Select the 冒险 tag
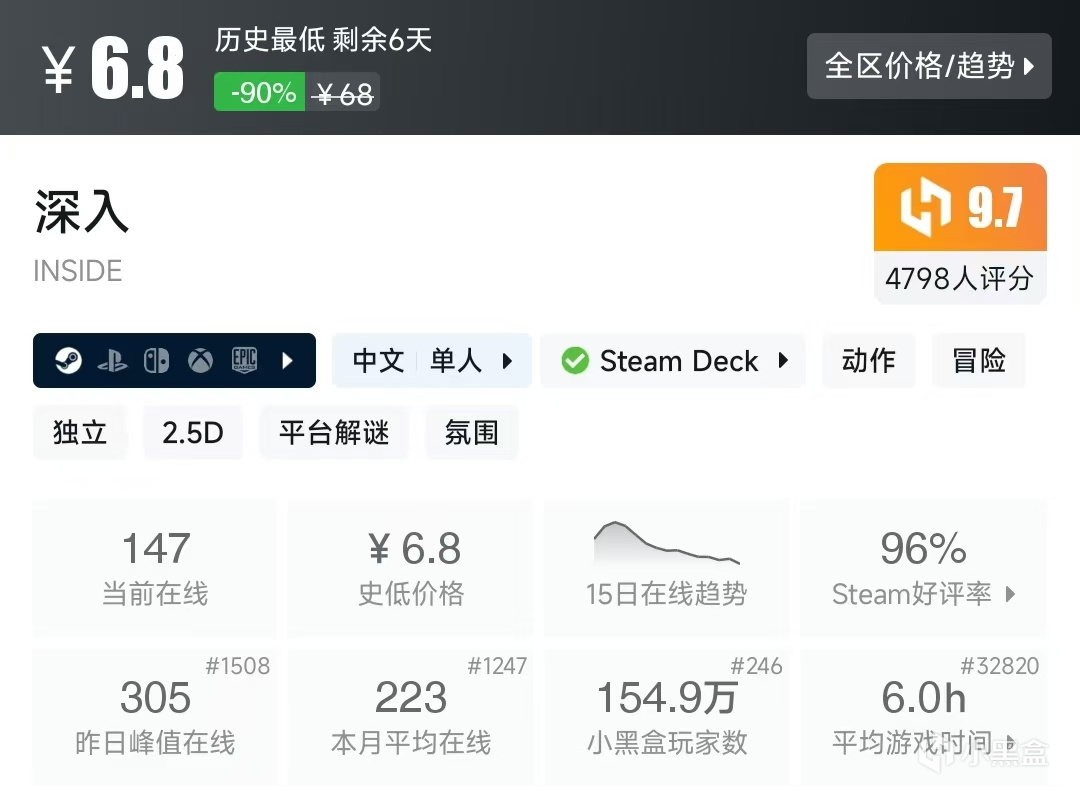 [x=979, y=361]
